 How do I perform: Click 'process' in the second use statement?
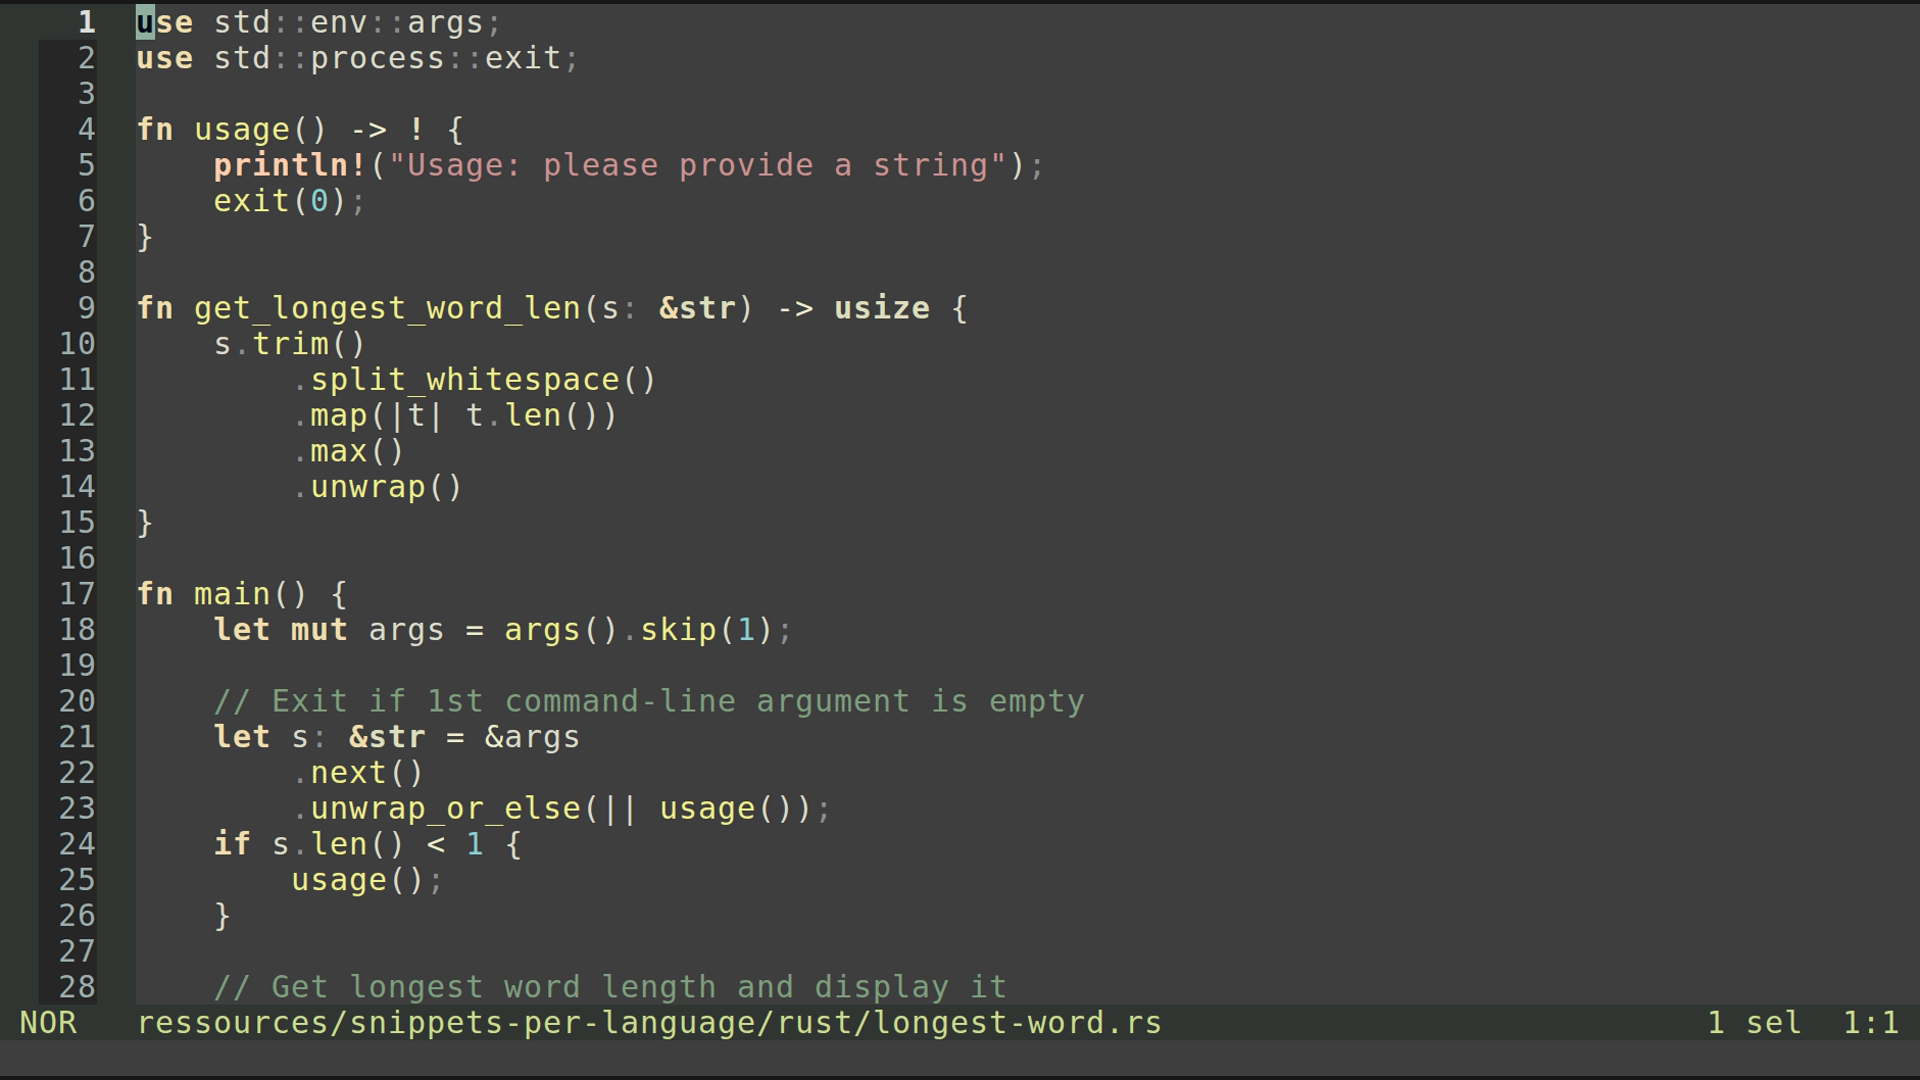[x=377, y=58]
